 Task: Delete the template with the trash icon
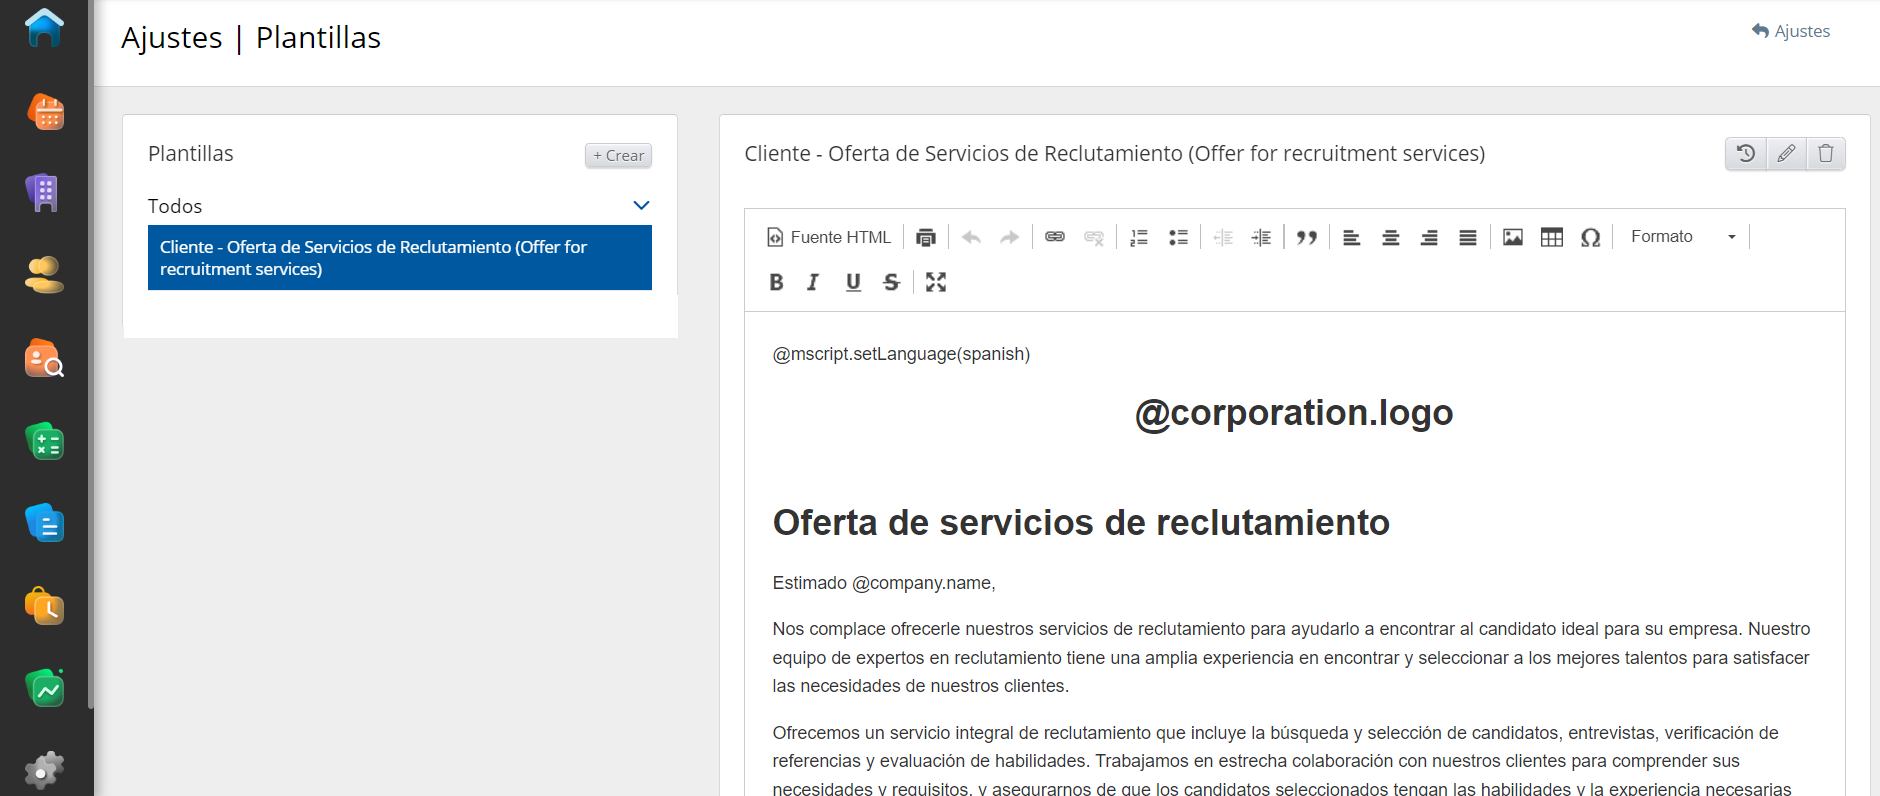(1825, 153)
